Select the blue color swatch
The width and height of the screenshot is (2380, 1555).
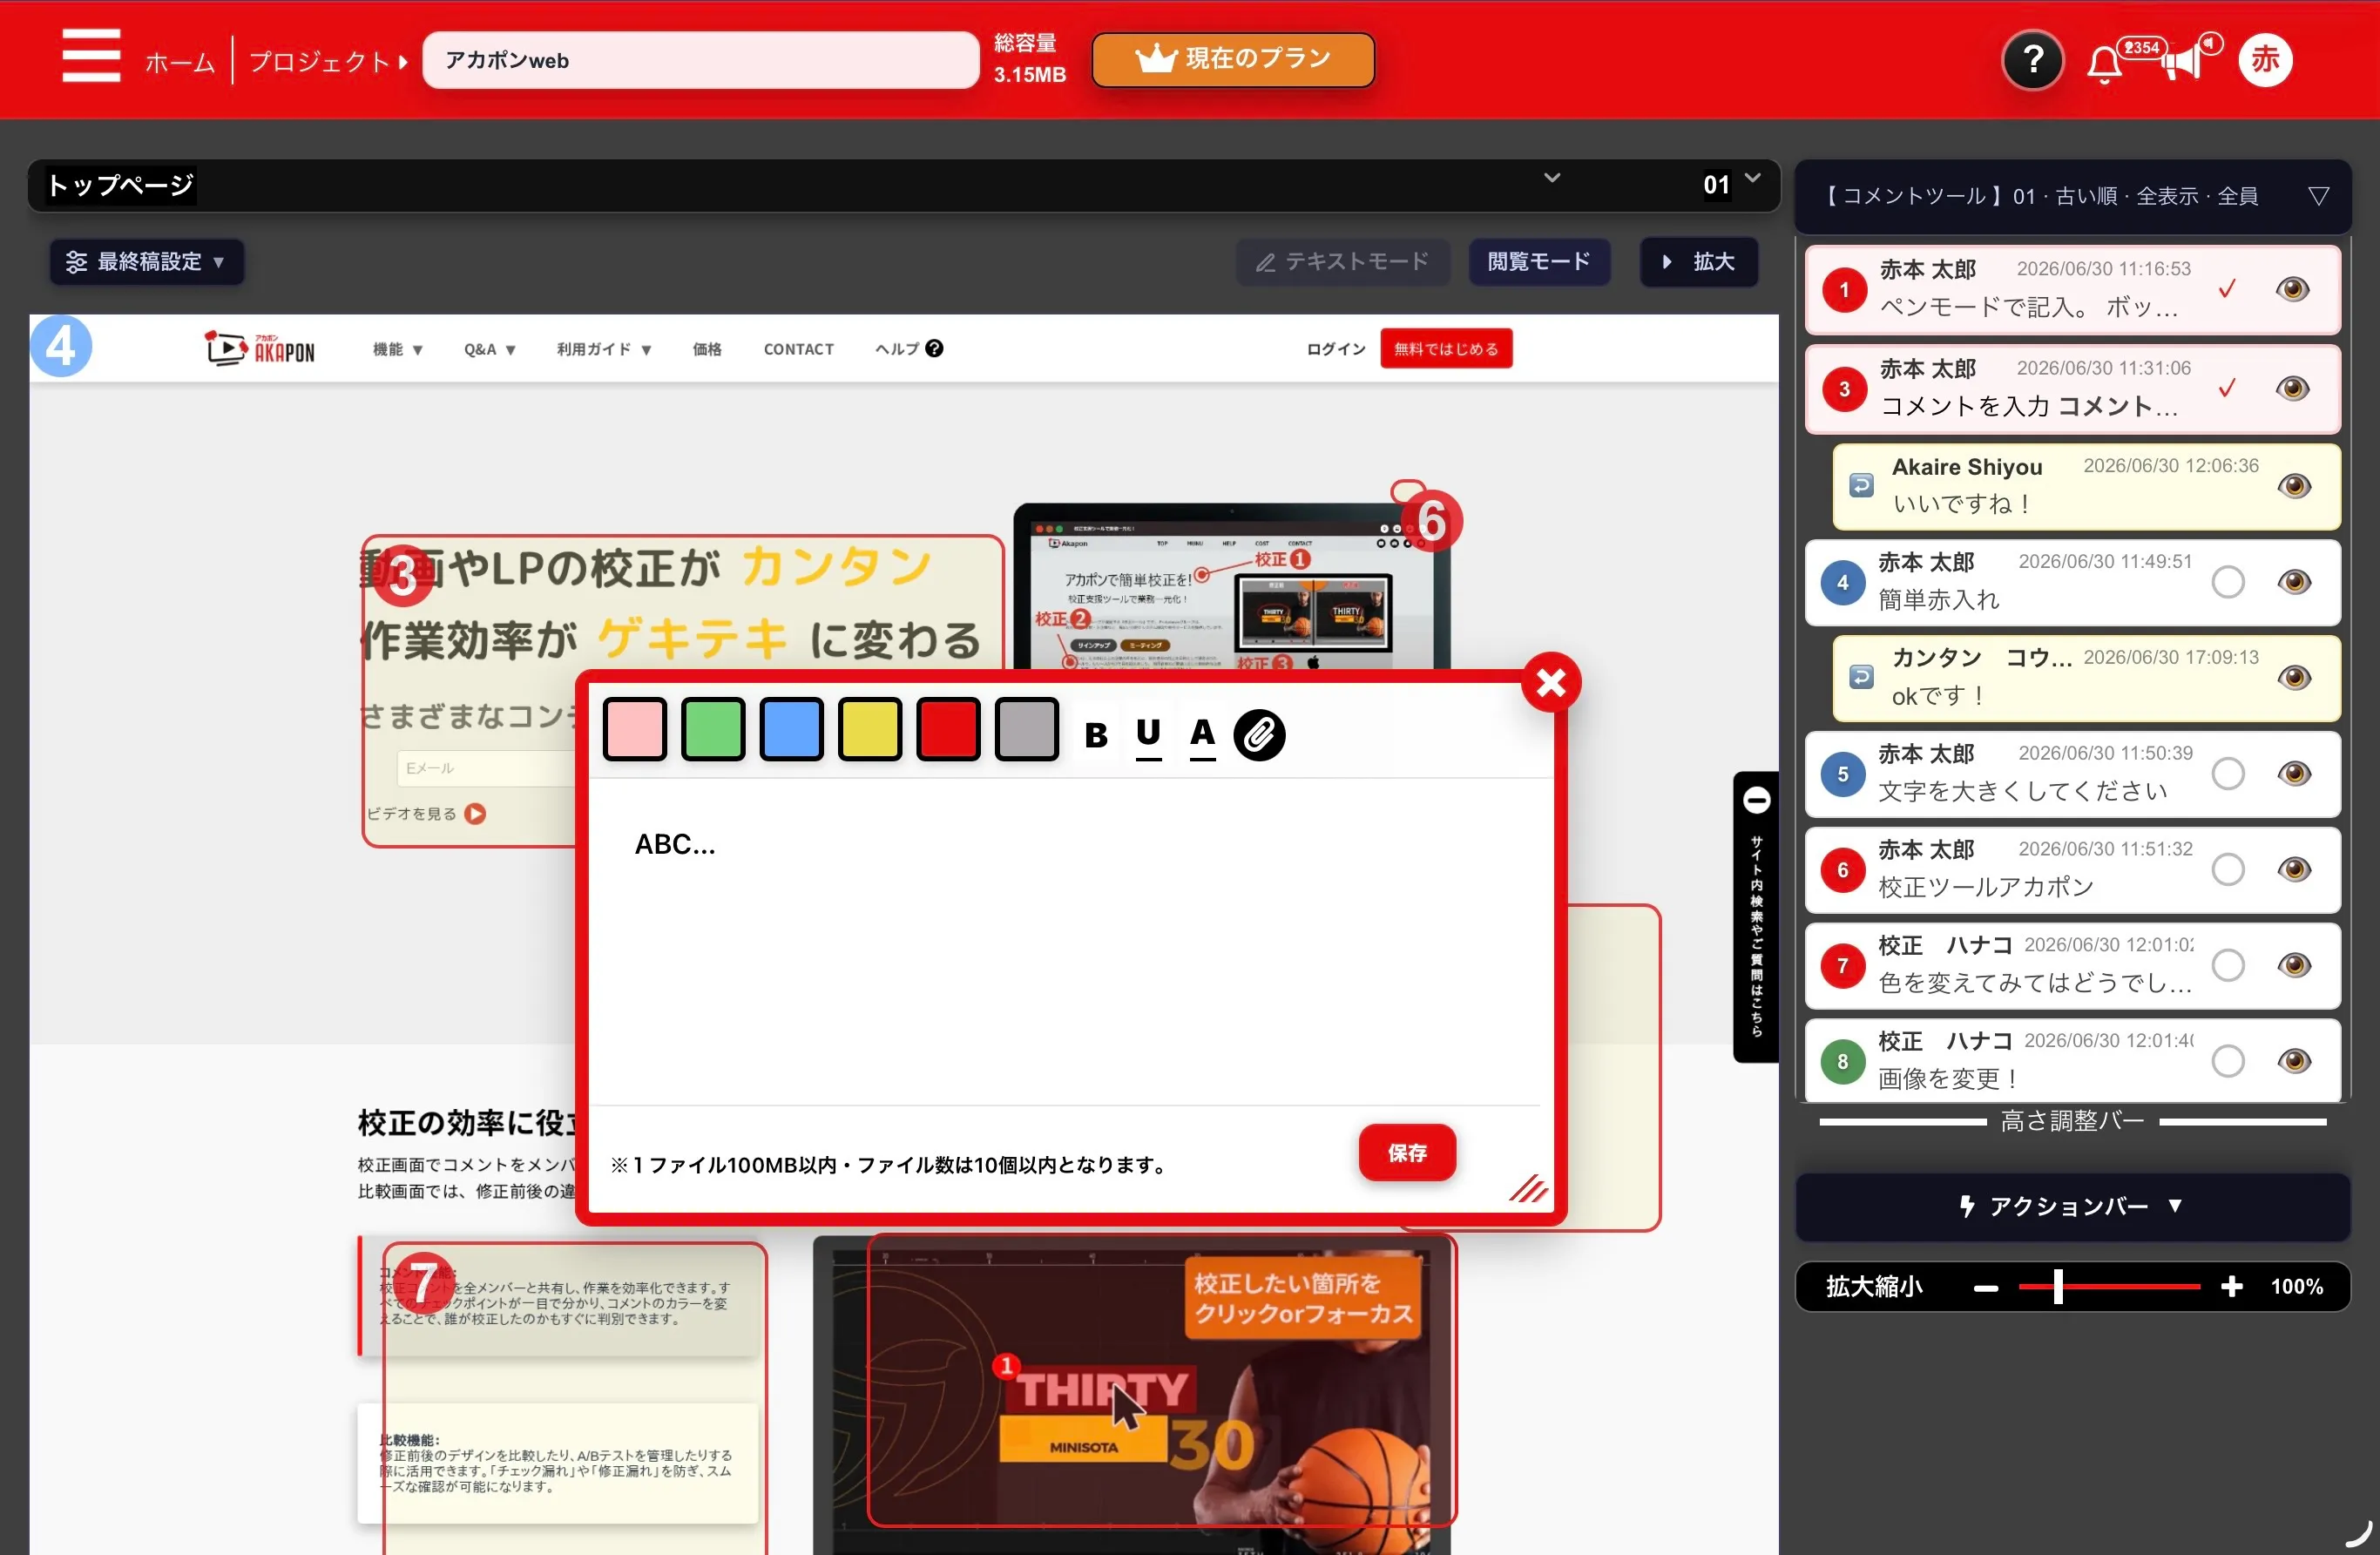tap(791, 729)
